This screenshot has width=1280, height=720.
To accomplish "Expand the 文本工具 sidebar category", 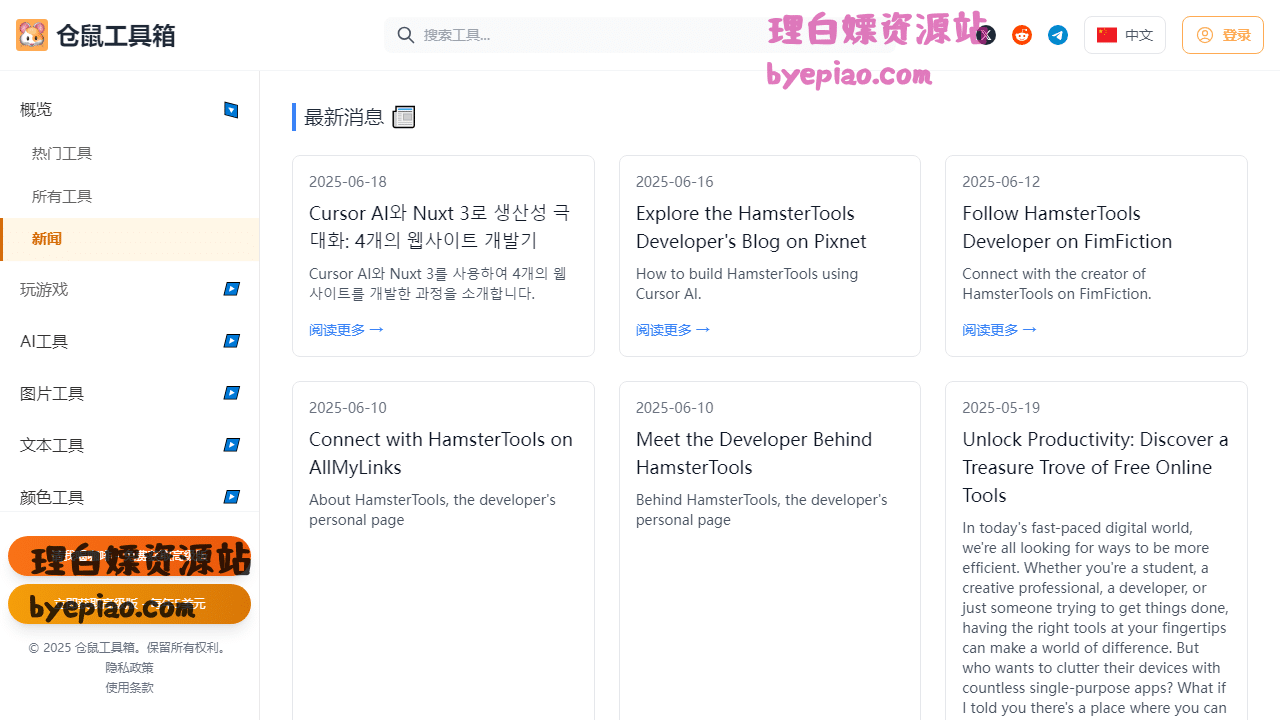I will (231, 445).
